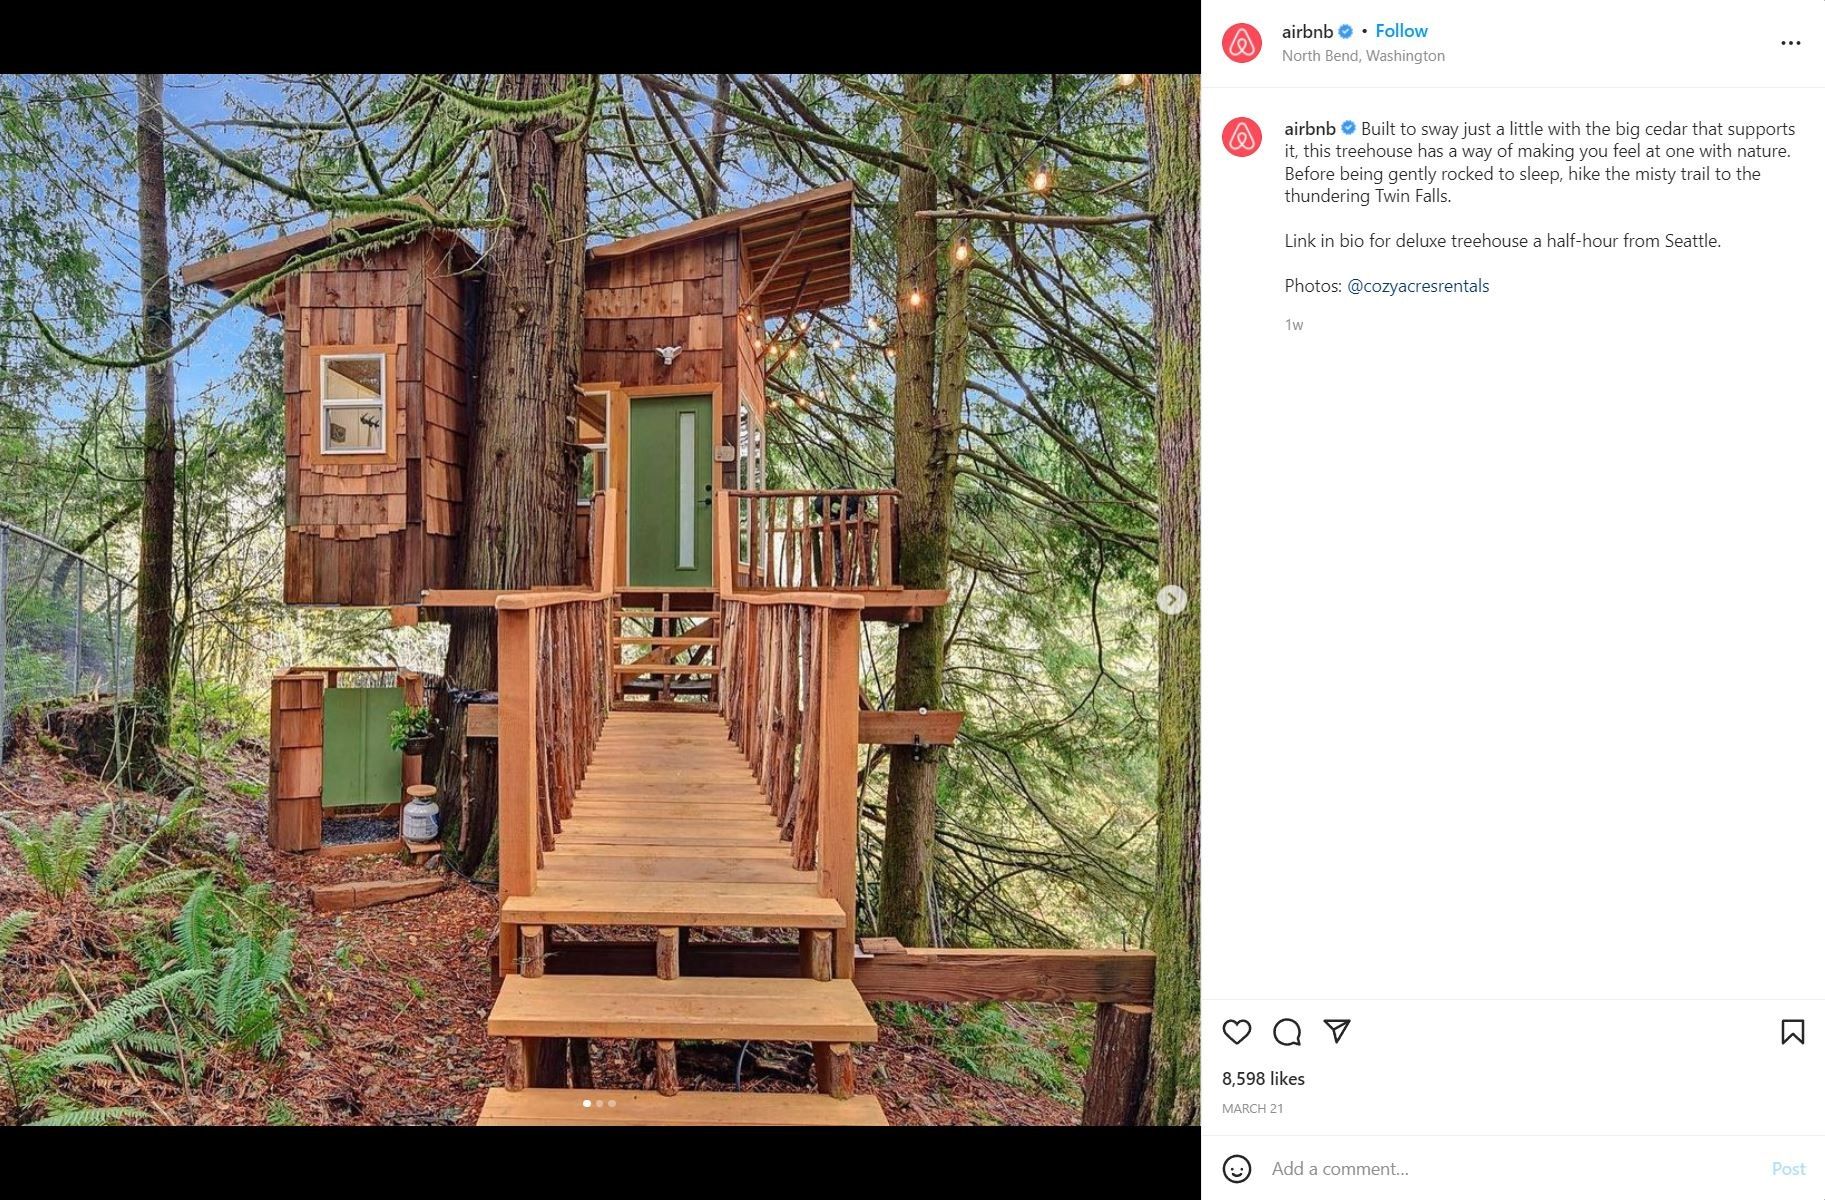Image resolution: width=1825 pixels, height=1200 pixels.
Task: Share post via paper plane icon
Action: [x=1337, y=1031]
